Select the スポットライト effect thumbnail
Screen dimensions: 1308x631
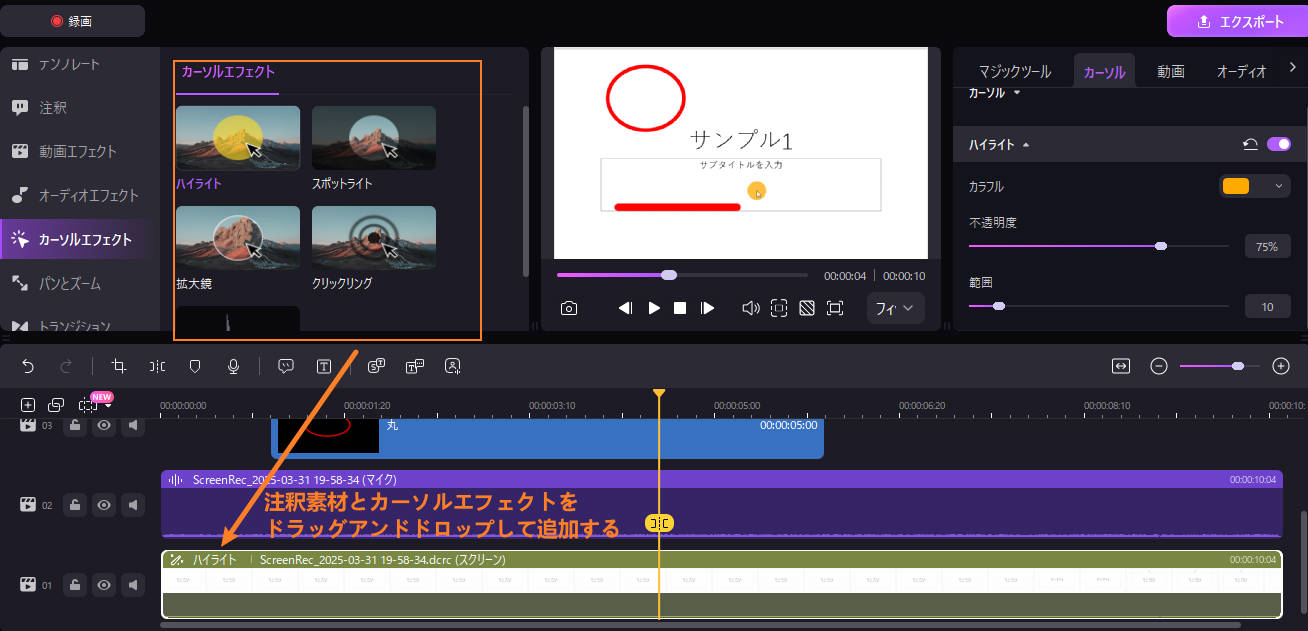(374, 138)
